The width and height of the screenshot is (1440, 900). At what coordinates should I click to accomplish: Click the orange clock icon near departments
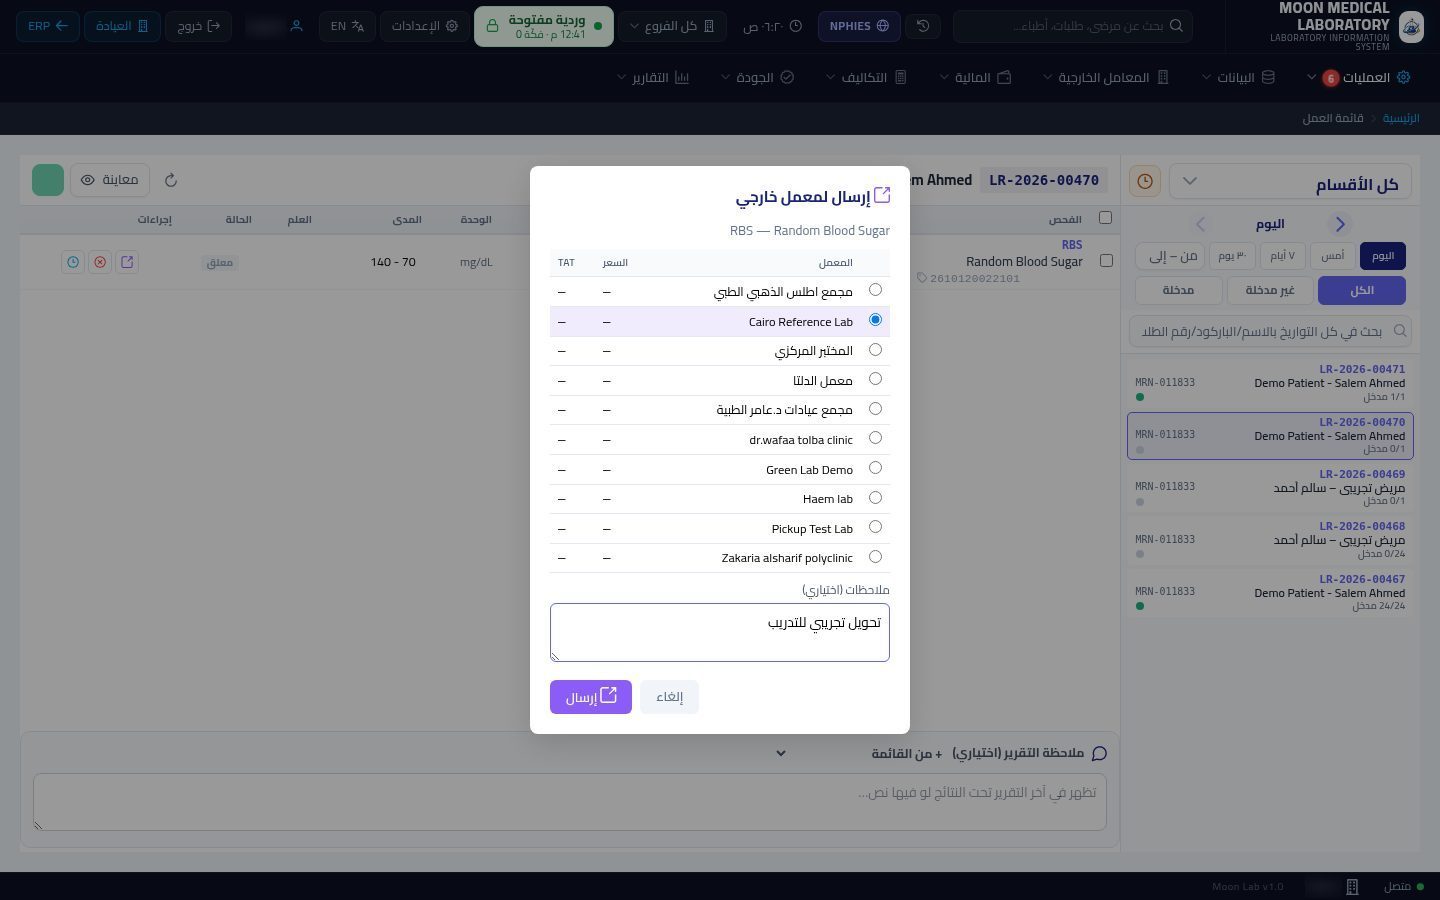[1145, 181]
